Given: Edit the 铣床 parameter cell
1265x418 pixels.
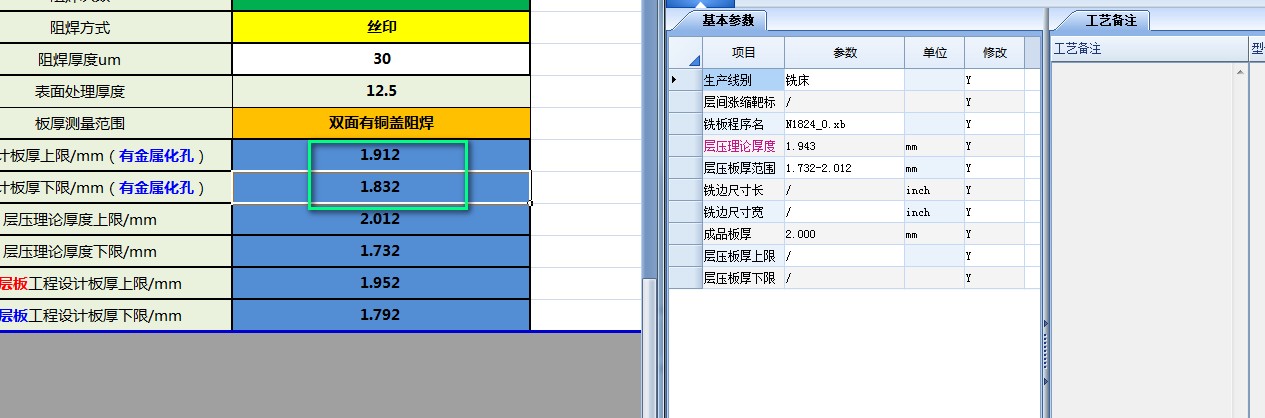Looking at the screenshot, I should (844, 79).
